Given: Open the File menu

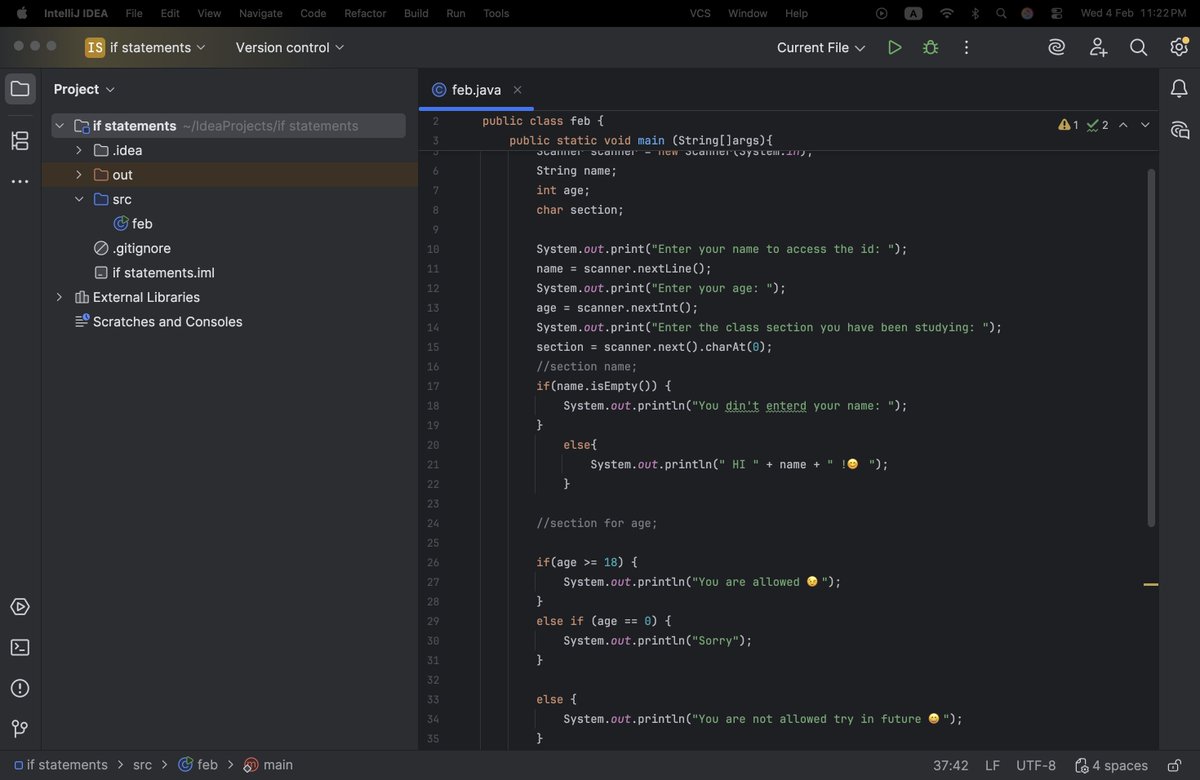Looking at the screenshot, I should (133, 13).
